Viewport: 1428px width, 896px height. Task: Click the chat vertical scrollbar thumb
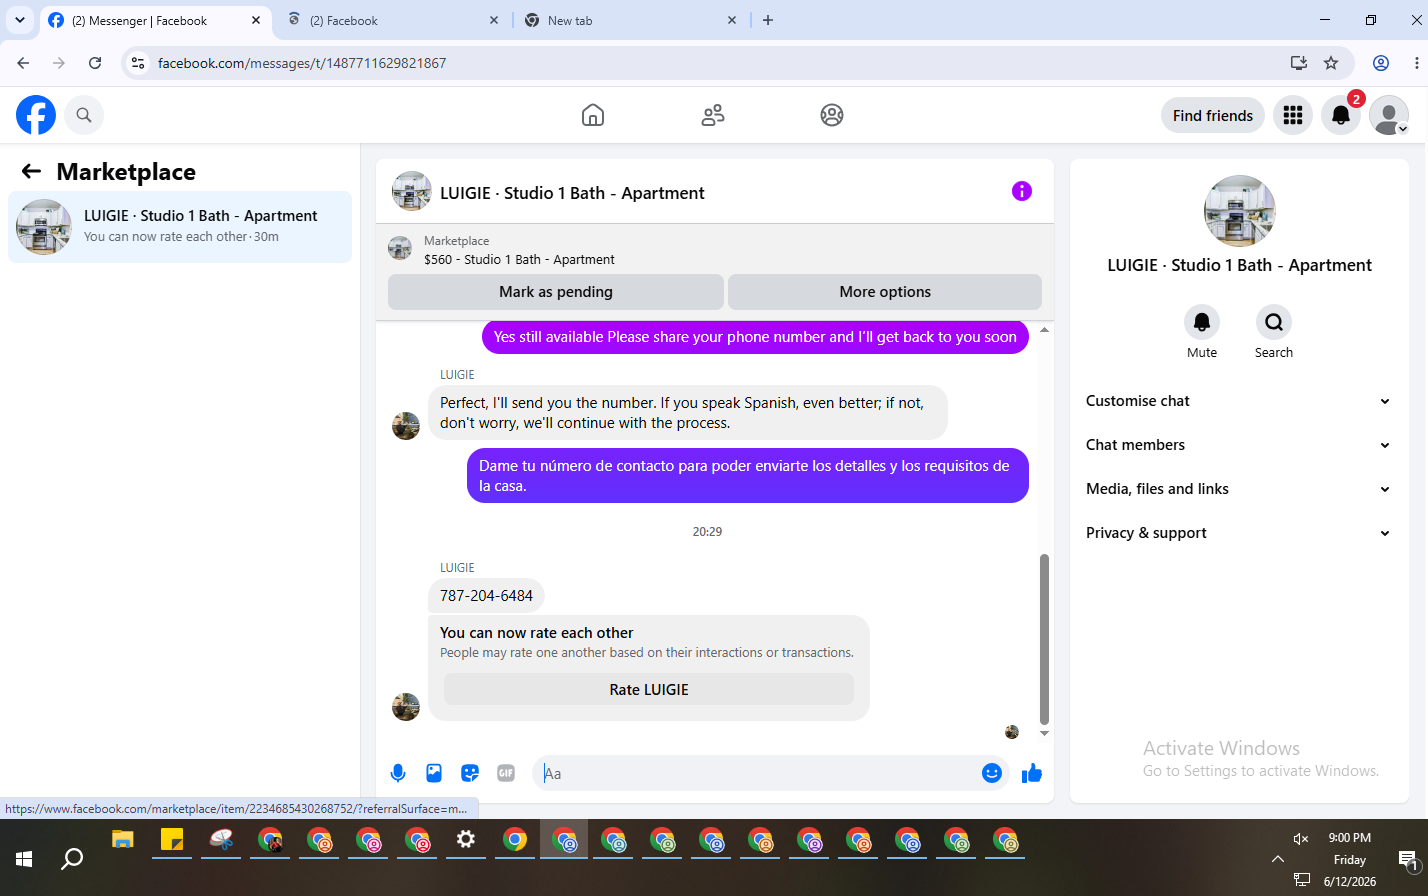(1045, 639)
